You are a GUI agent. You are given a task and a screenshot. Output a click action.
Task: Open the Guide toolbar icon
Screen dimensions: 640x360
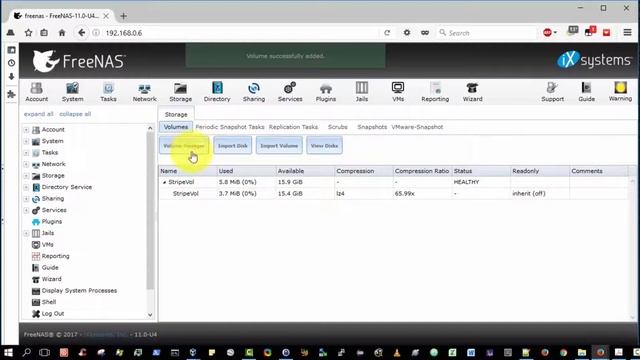pyautogui.click(x=587, y=91)
